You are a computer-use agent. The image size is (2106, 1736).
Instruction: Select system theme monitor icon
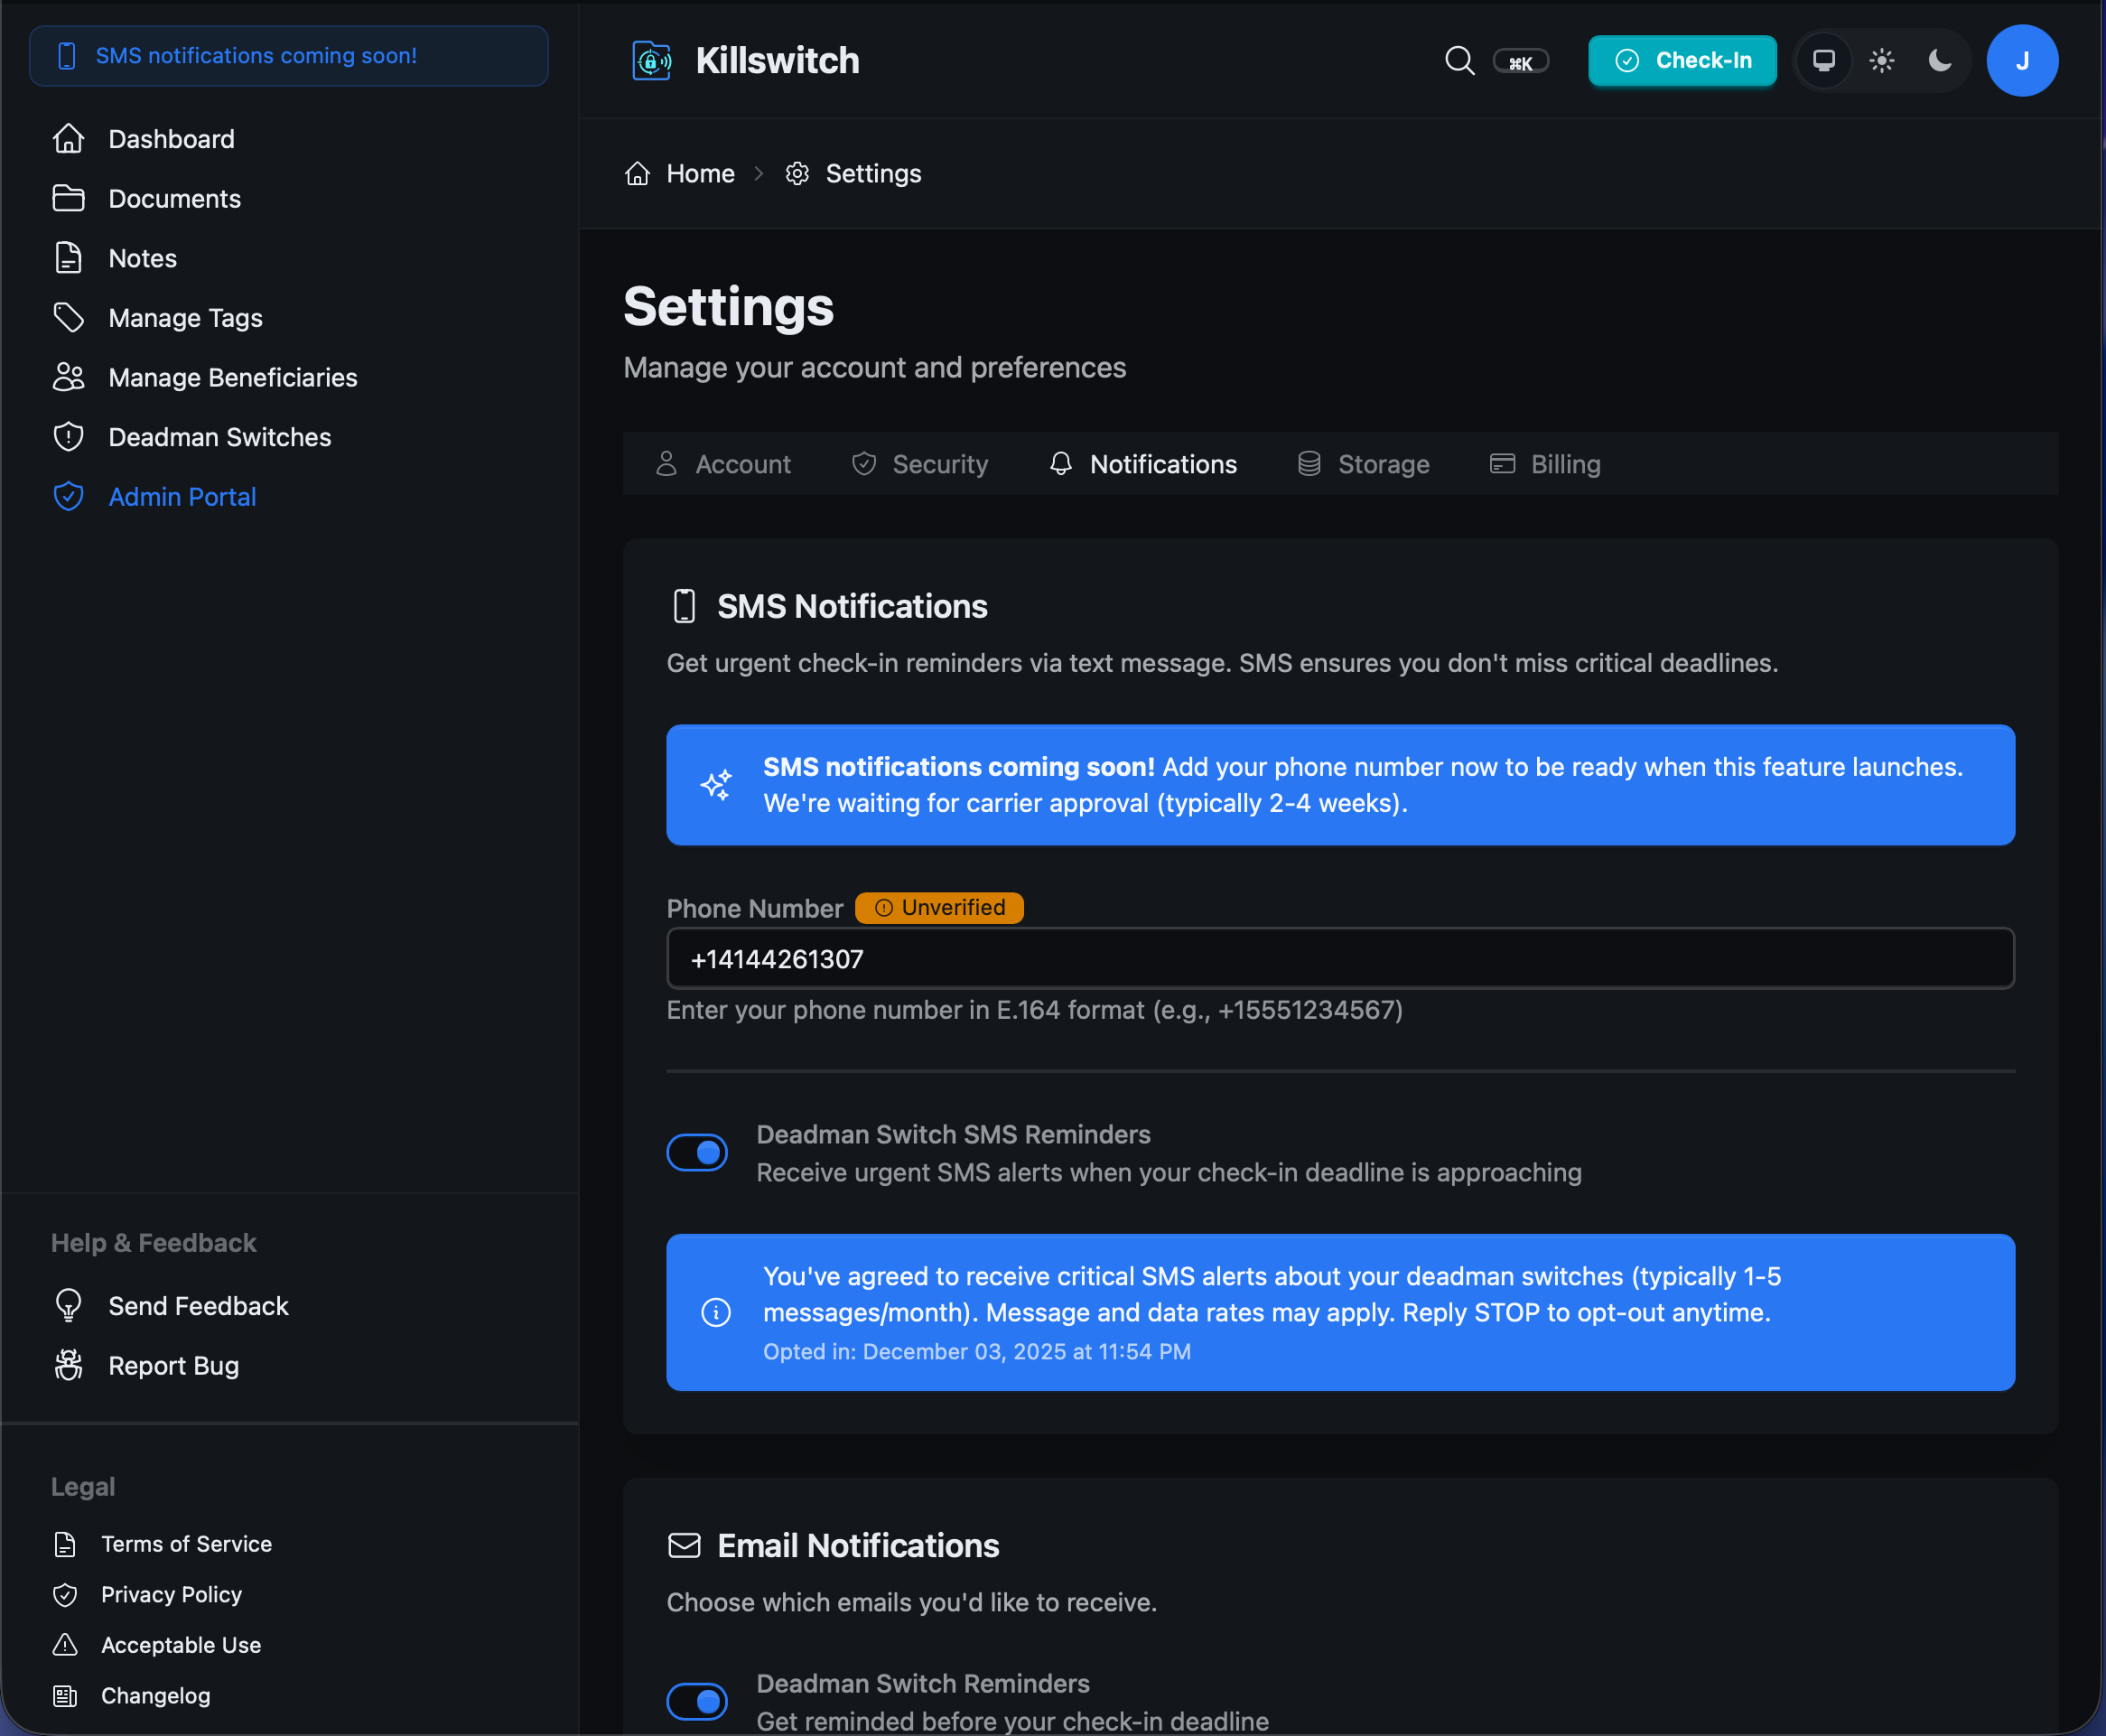pos(1824,60)
